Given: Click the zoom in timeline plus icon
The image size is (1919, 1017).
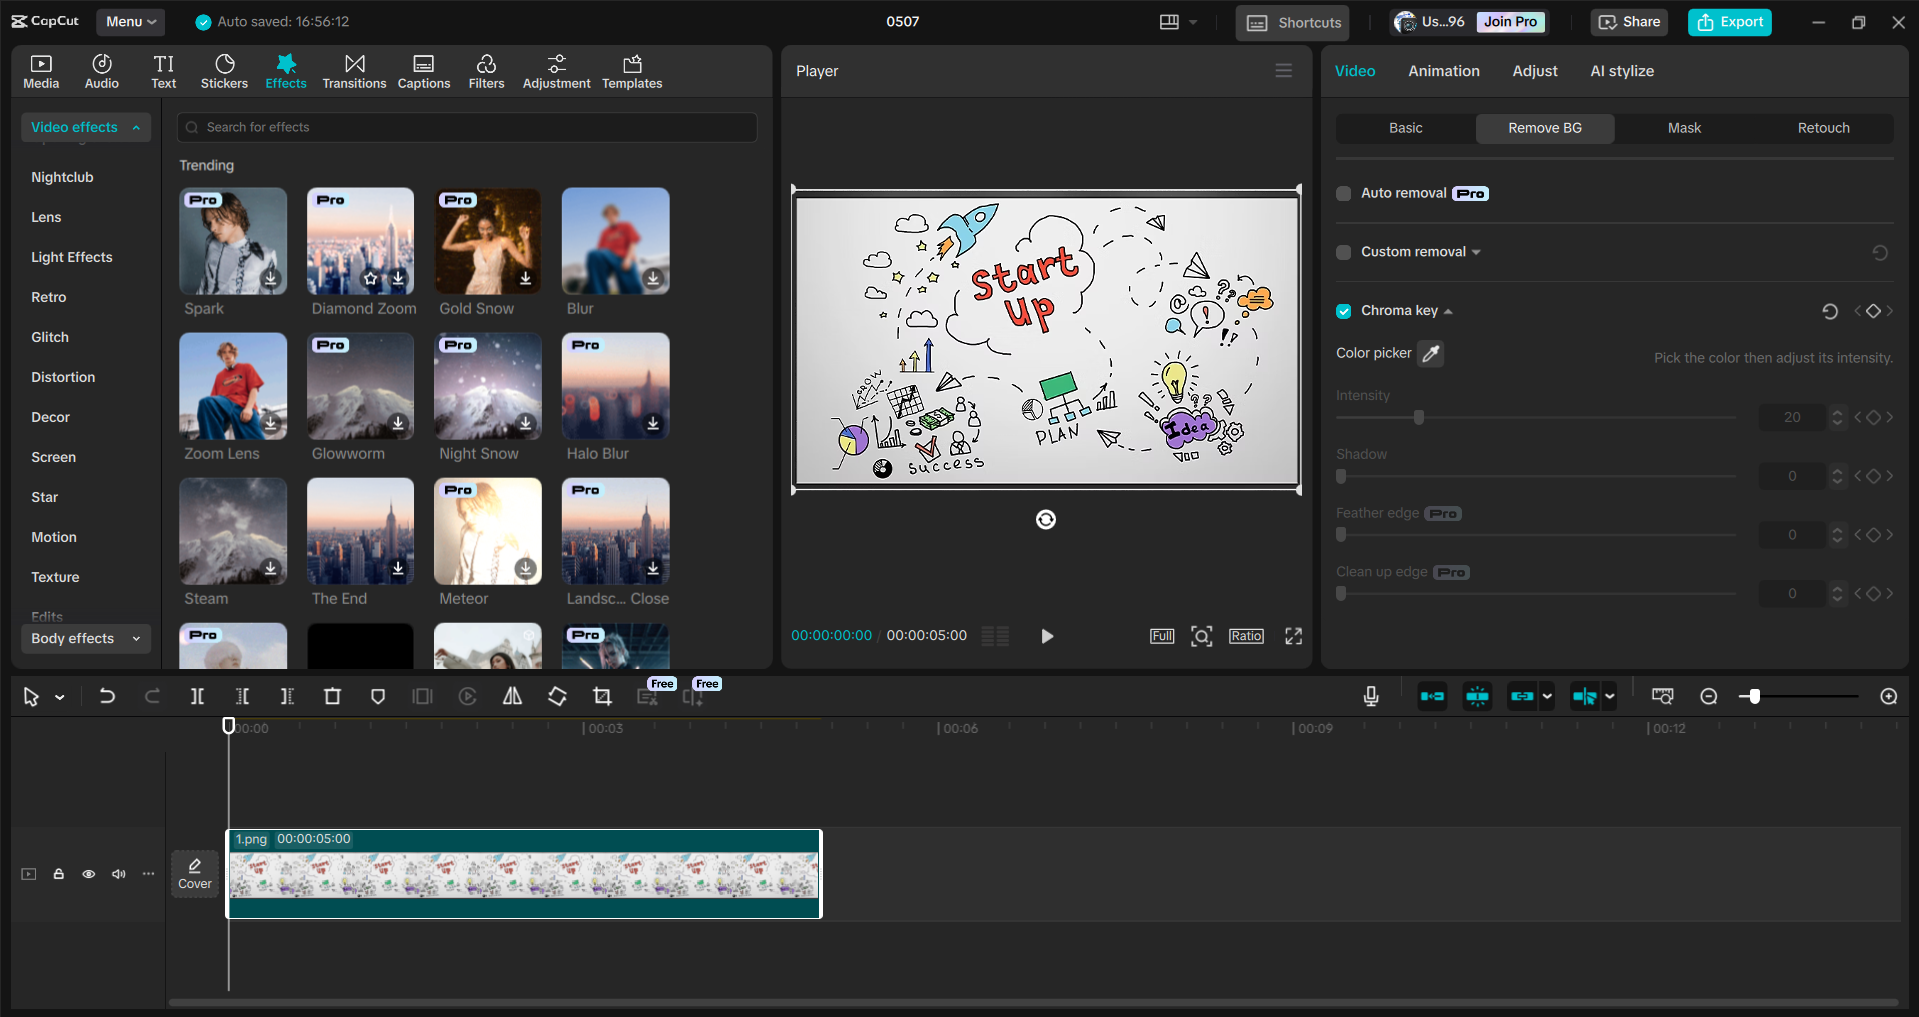Looking at the screenshot, I should click(1889, 696).
